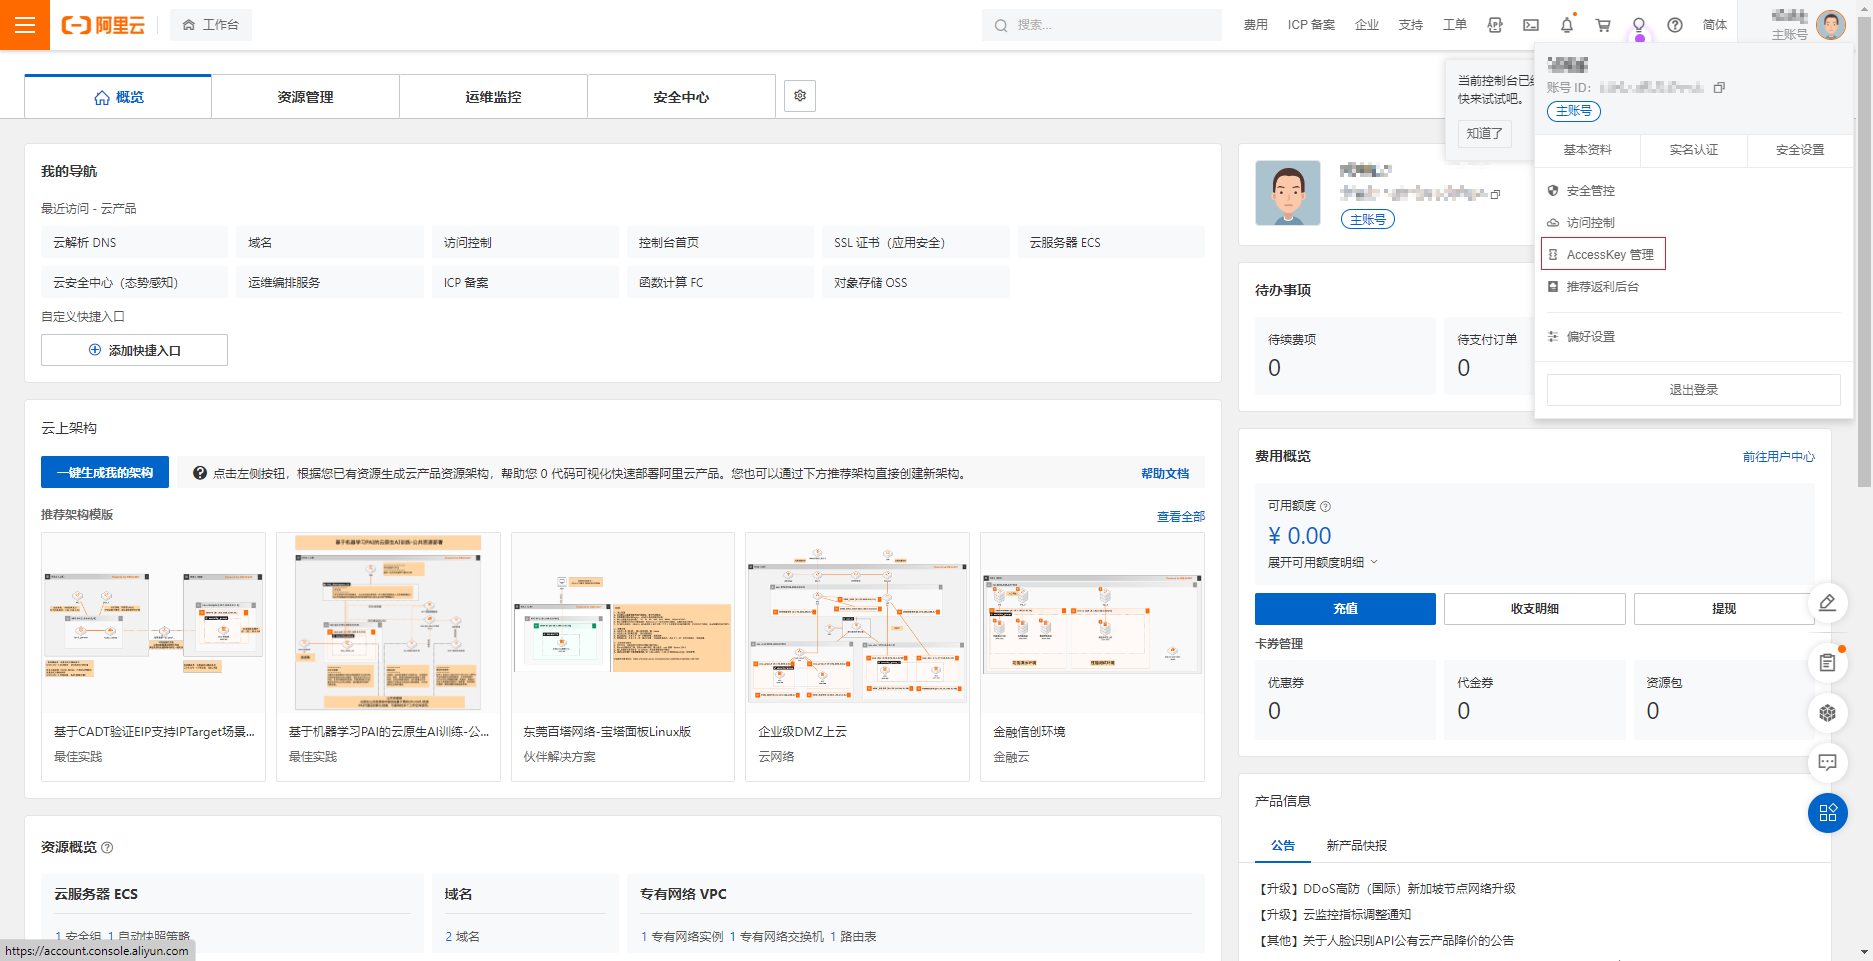The image size is (1873, 961).
Task: Open the 工单 header menu
Action: pyautogui.click(x=1454, y=25)
